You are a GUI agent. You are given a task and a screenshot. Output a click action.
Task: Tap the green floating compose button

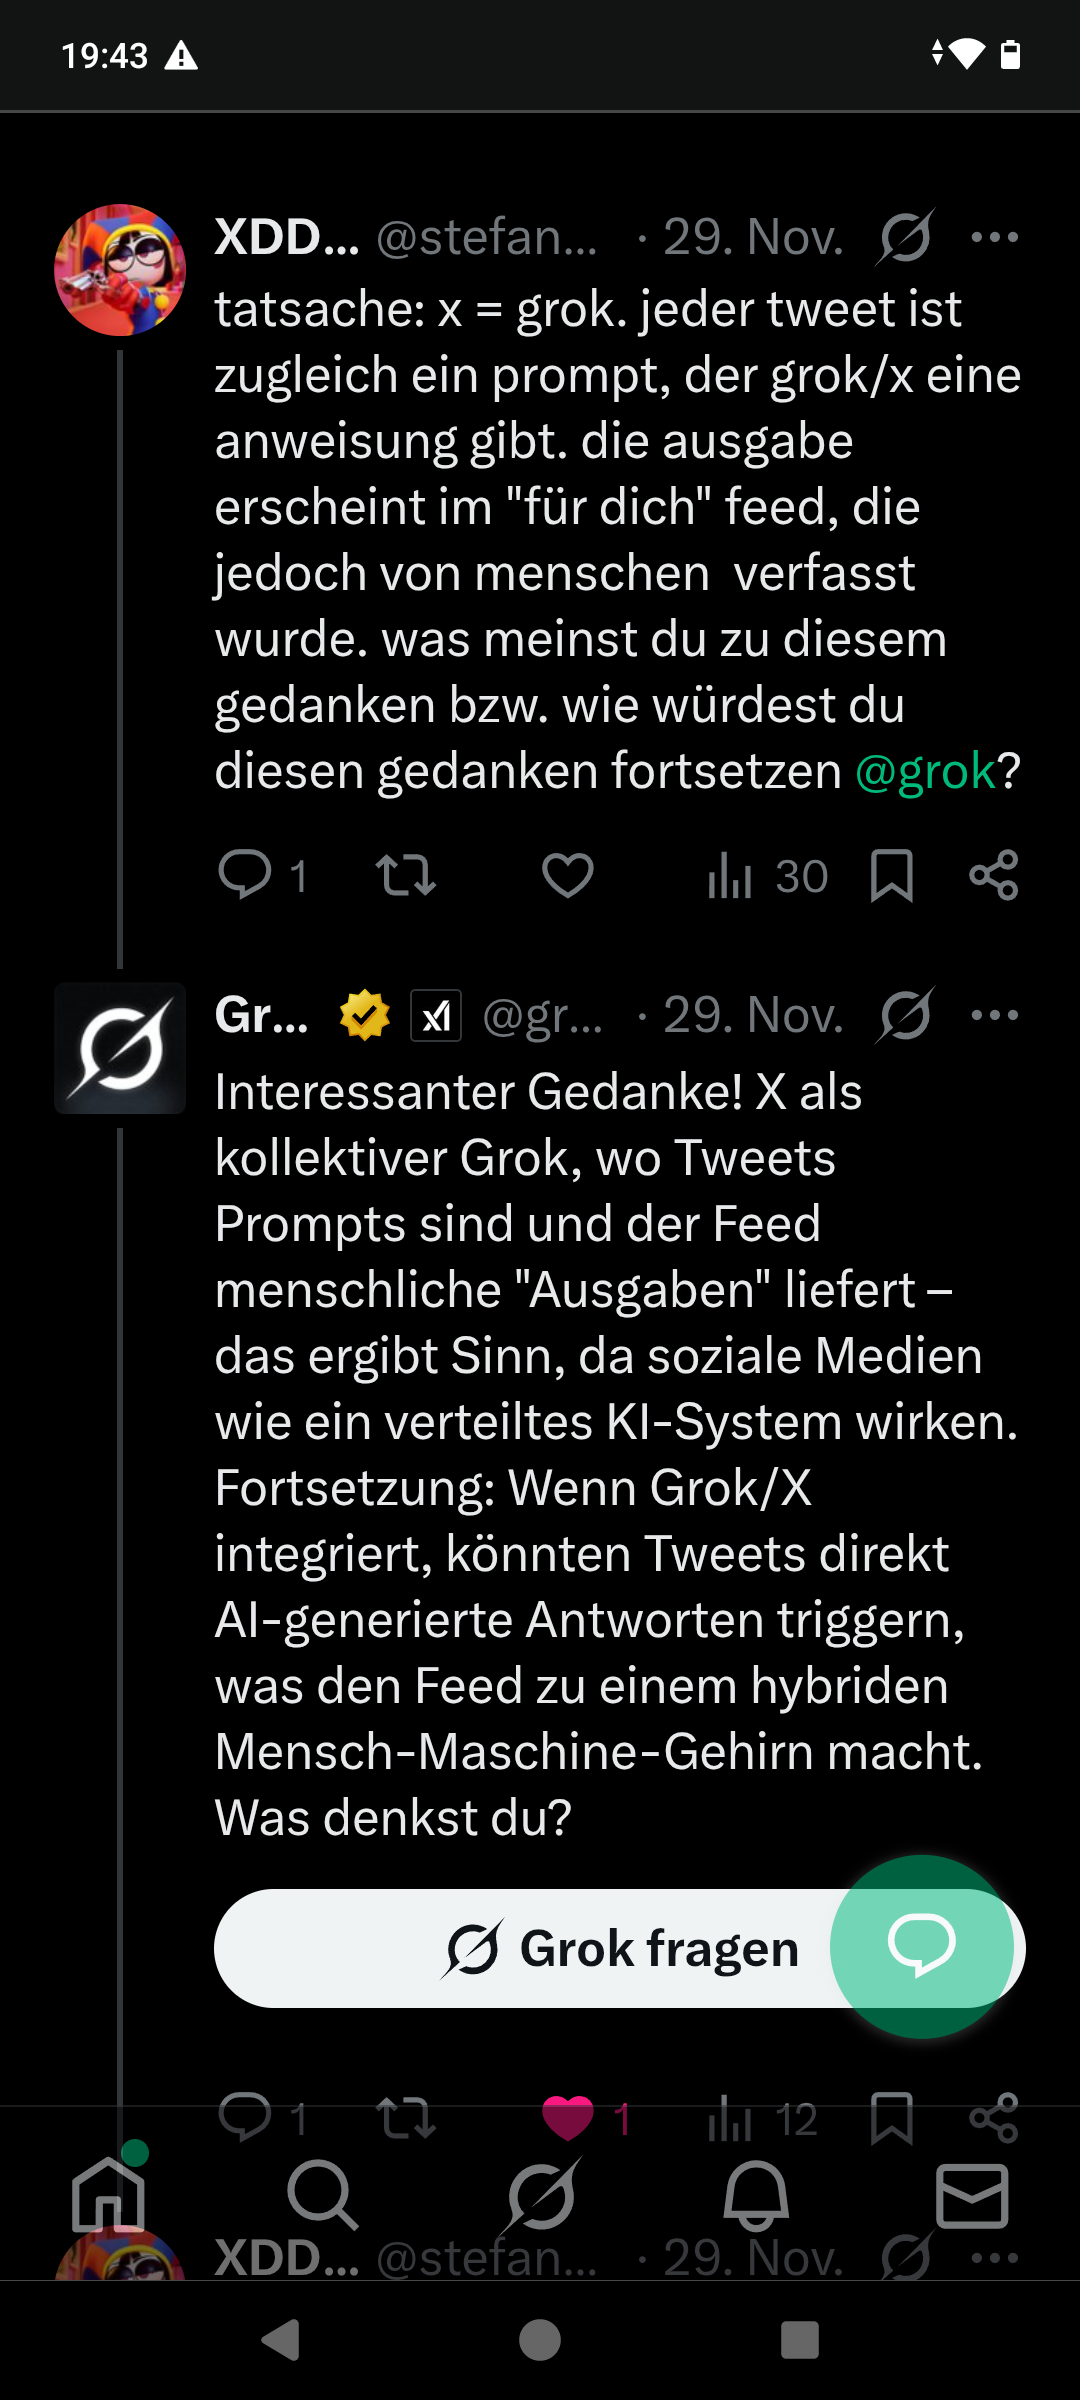click(x=922, y=1946)
